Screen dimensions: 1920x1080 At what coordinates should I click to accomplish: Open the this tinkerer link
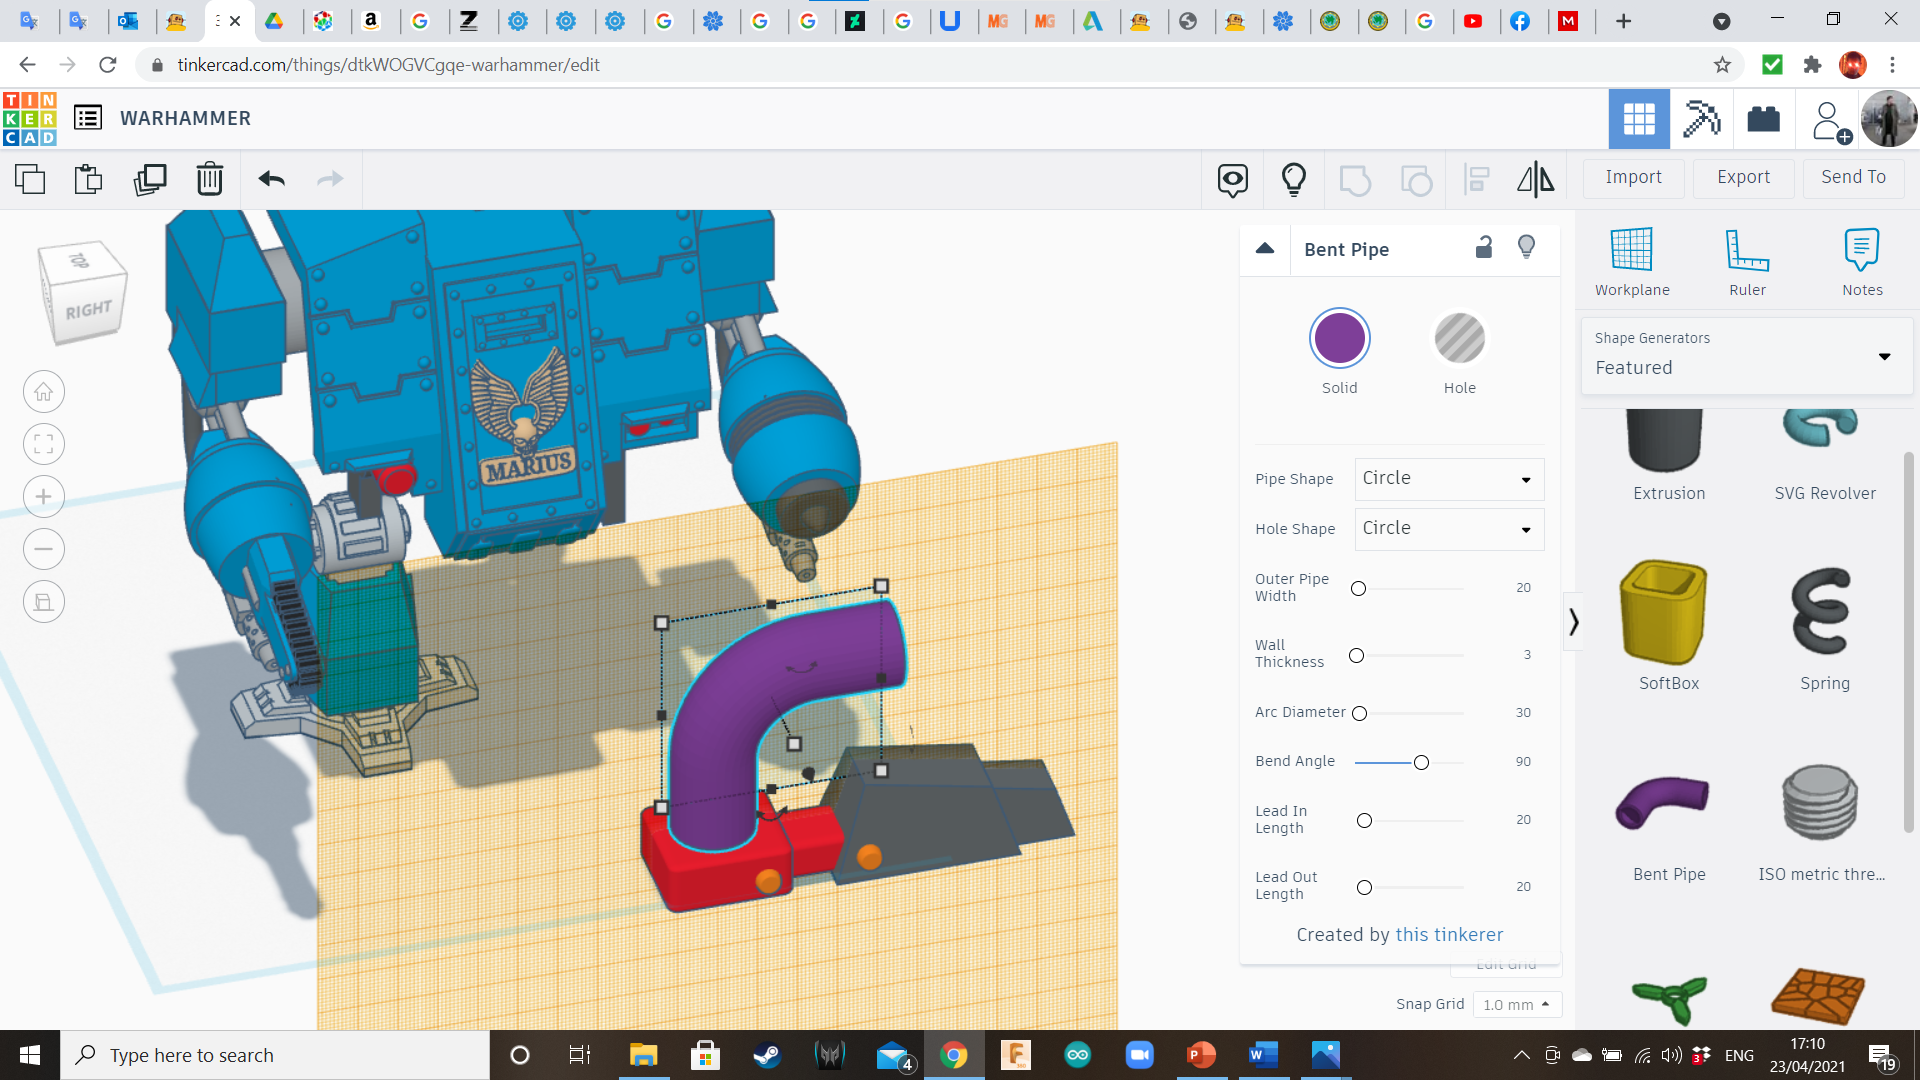pos(1449,934)
